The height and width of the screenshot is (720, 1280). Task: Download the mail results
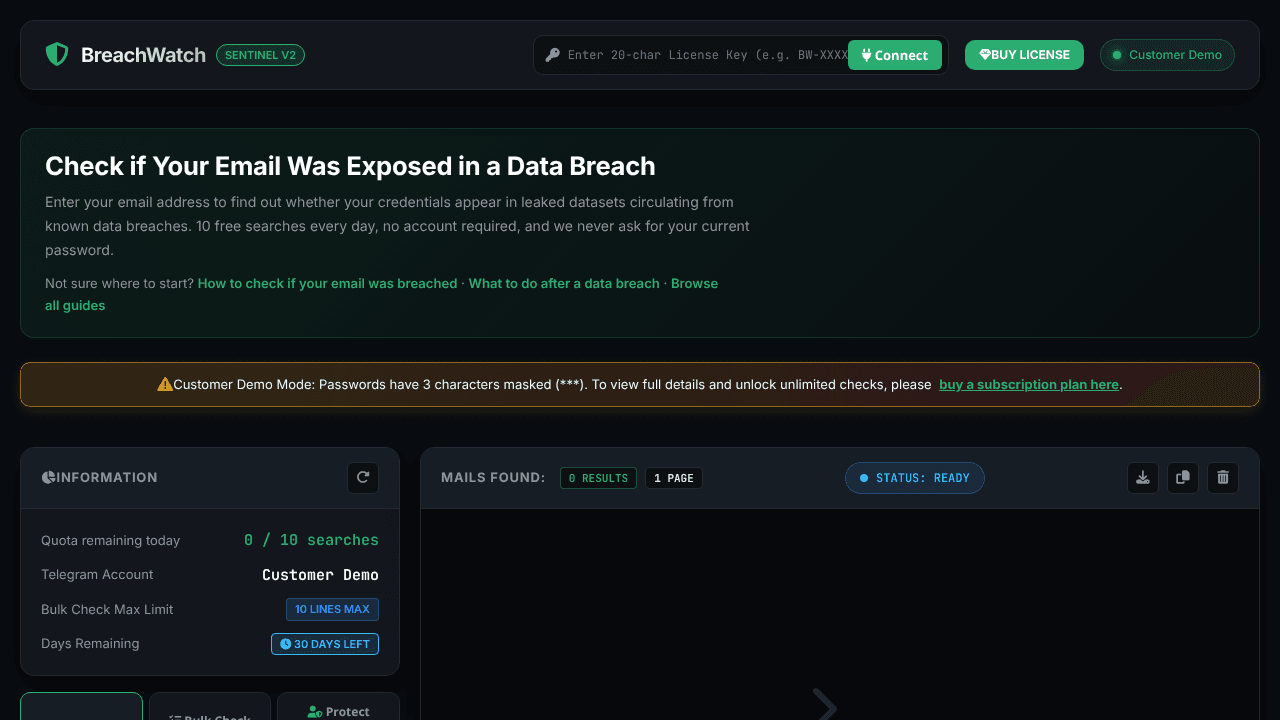pos(1143,478)
